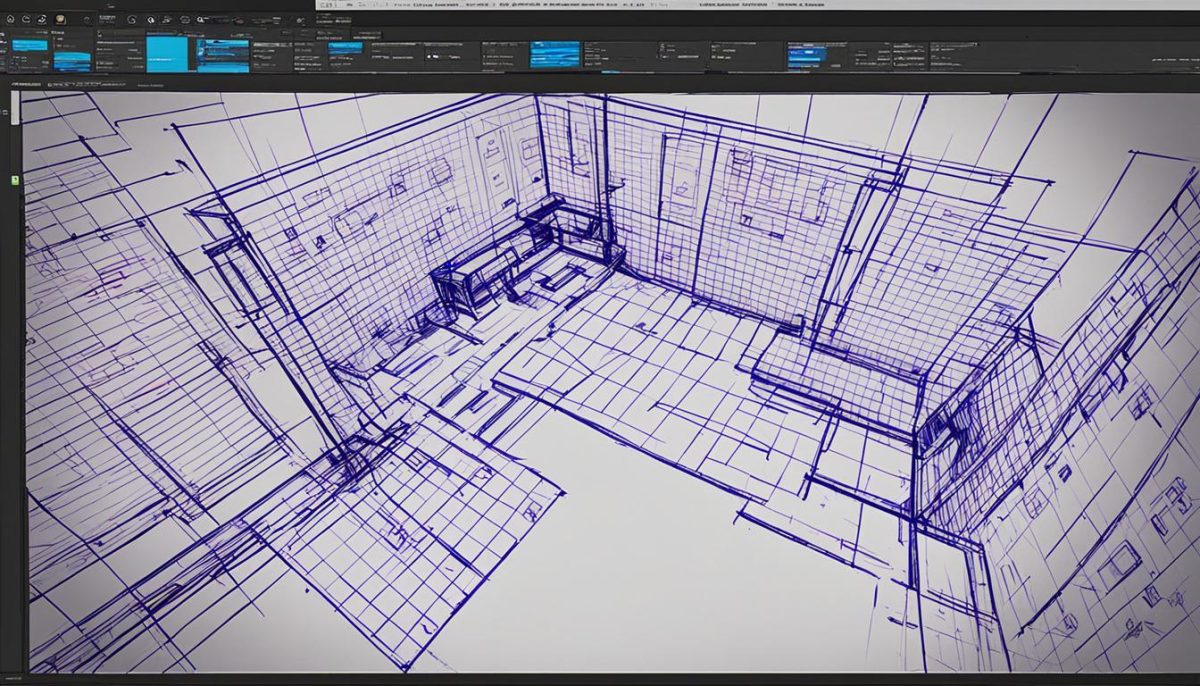Select the green status icon on the left edge

14,181
